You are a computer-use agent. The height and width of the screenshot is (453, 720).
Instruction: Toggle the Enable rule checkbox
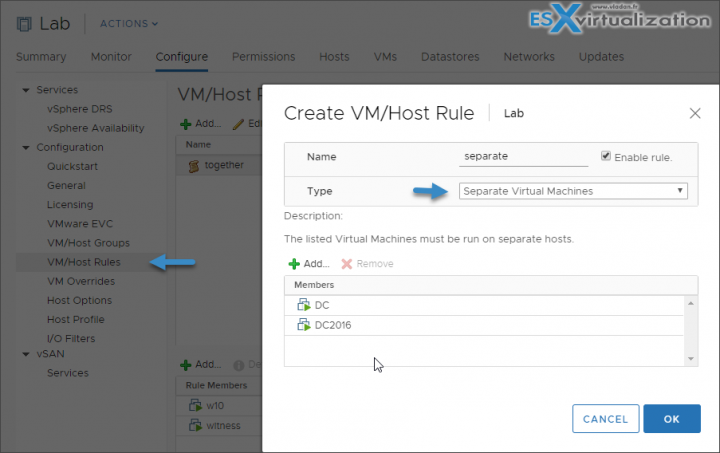pyautogui.click(x=606, y=157)
